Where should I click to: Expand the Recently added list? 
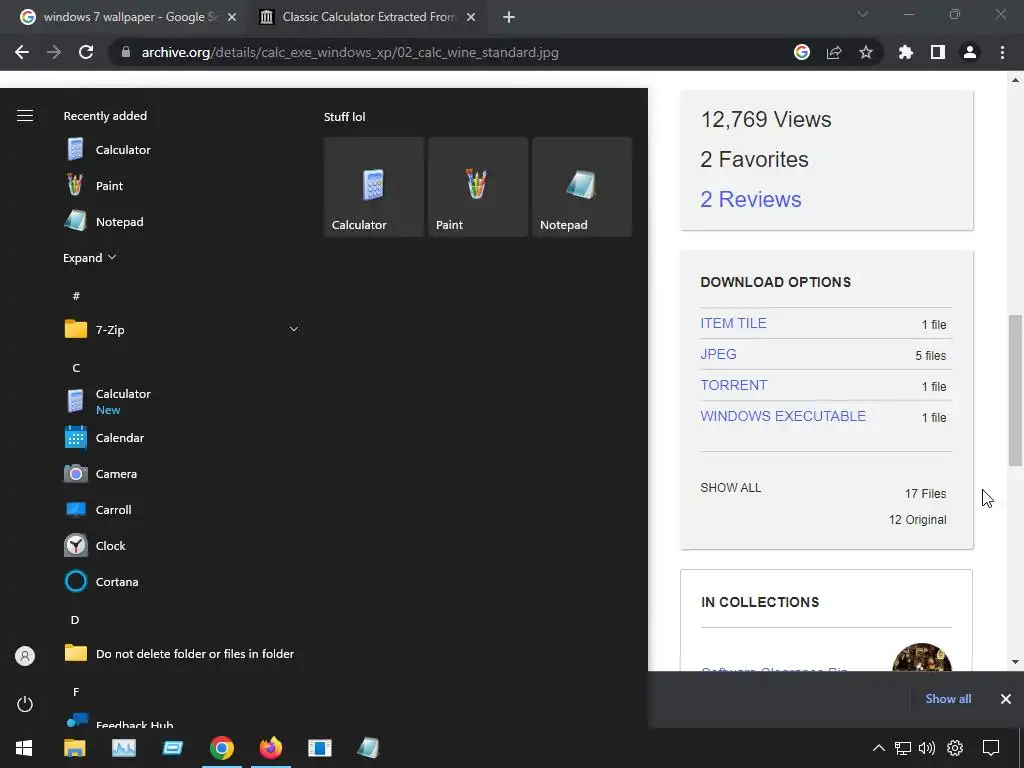point(89,258)
